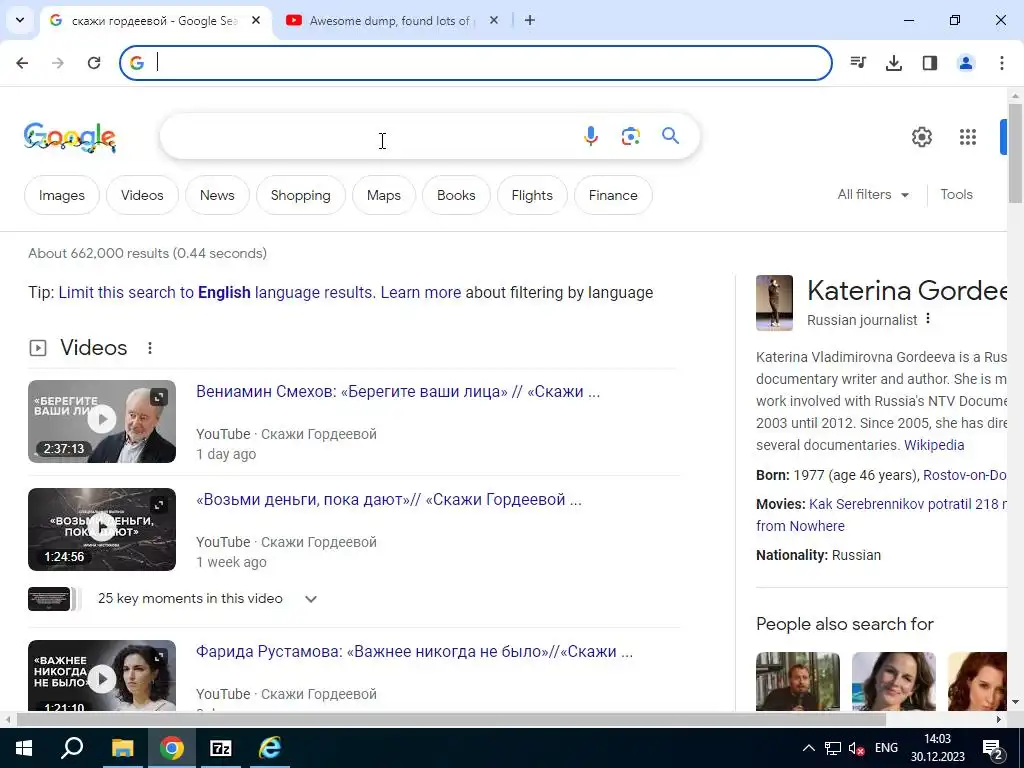The image size is (1024, 768).
Task: Open the search Tools button
Action: [956, 195]
